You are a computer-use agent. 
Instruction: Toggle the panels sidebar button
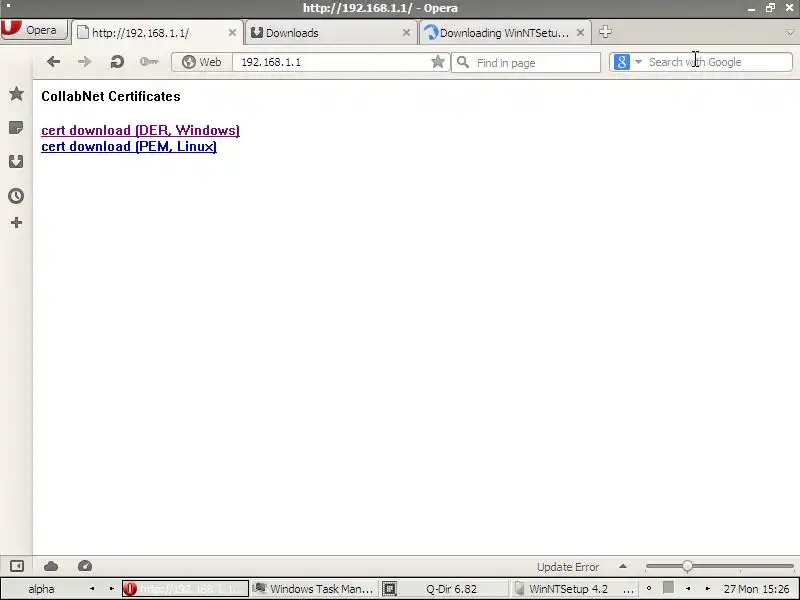tap(17, 566)
